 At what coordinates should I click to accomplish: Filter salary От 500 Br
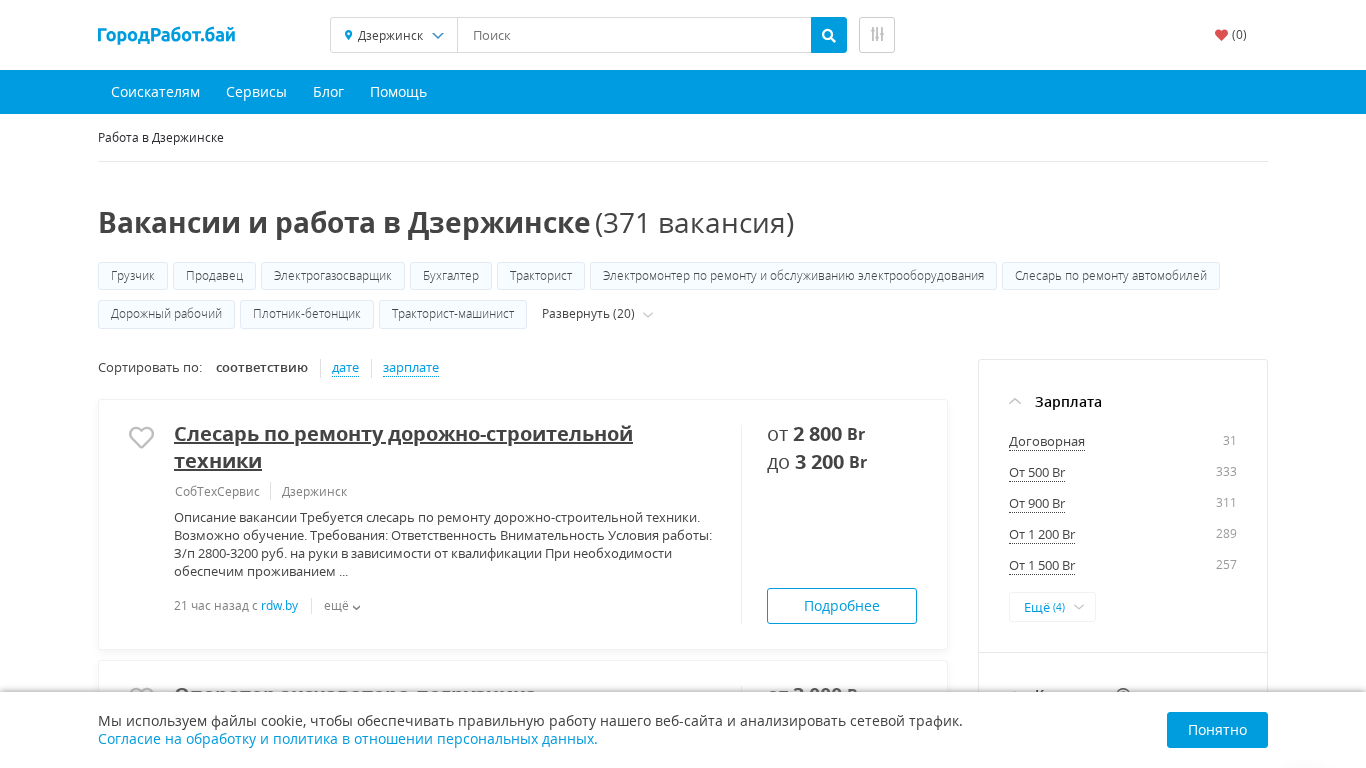click(x=1037, y=473)
